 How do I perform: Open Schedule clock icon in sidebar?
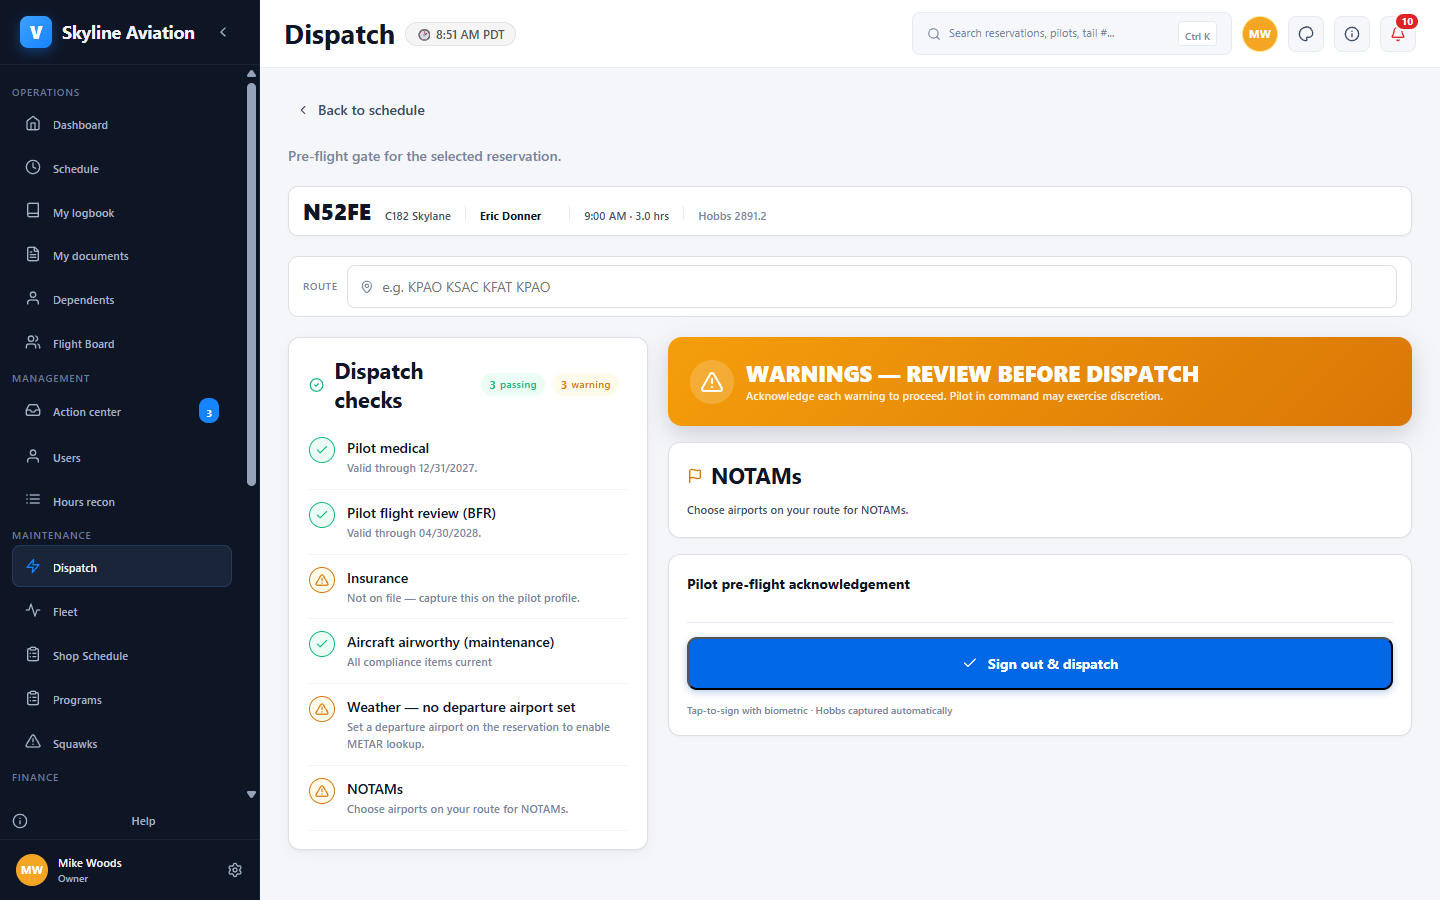point(33,168)
